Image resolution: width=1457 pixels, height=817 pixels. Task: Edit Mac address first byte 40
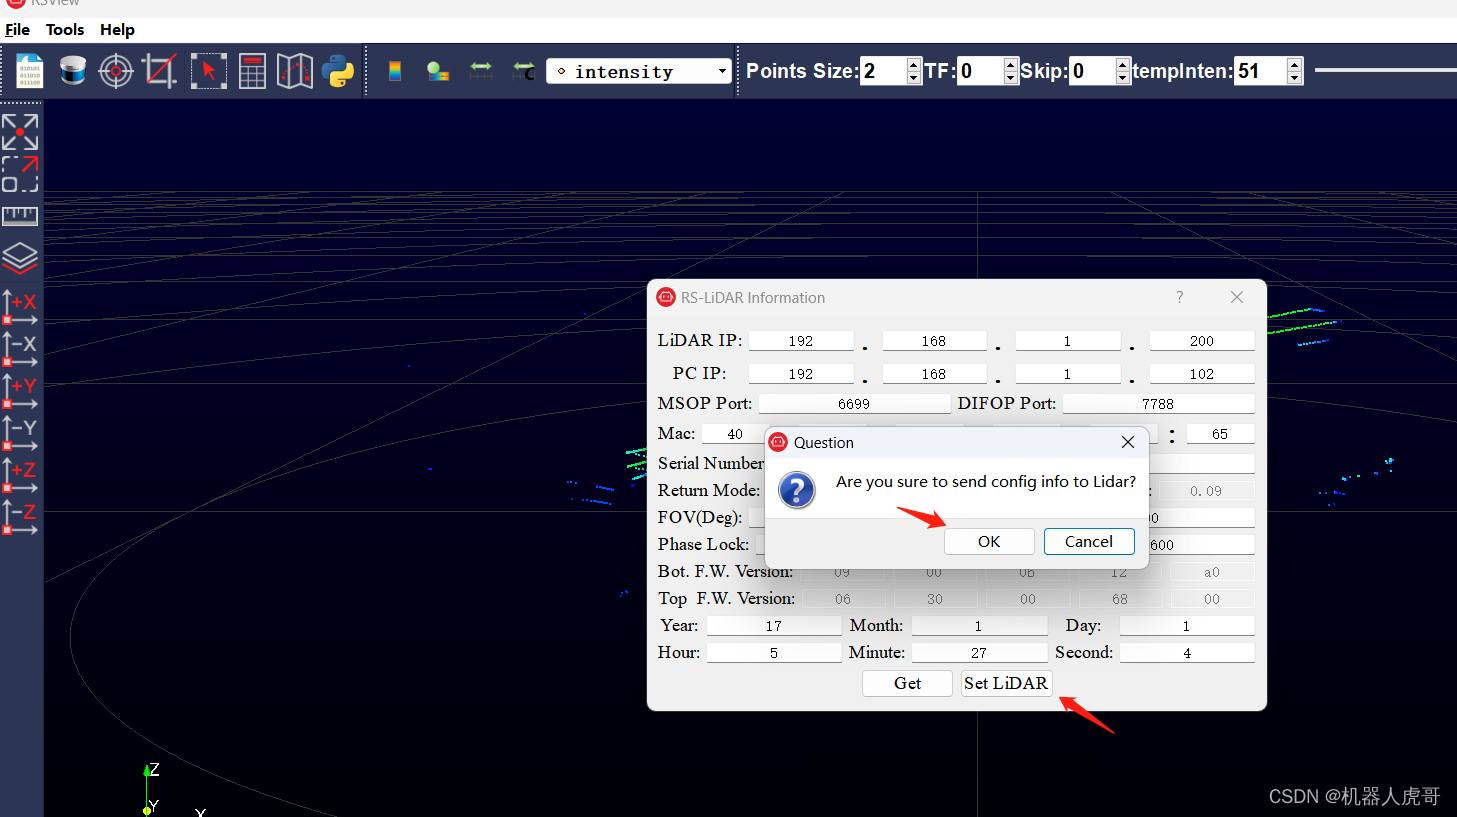(x=735, y=434)
